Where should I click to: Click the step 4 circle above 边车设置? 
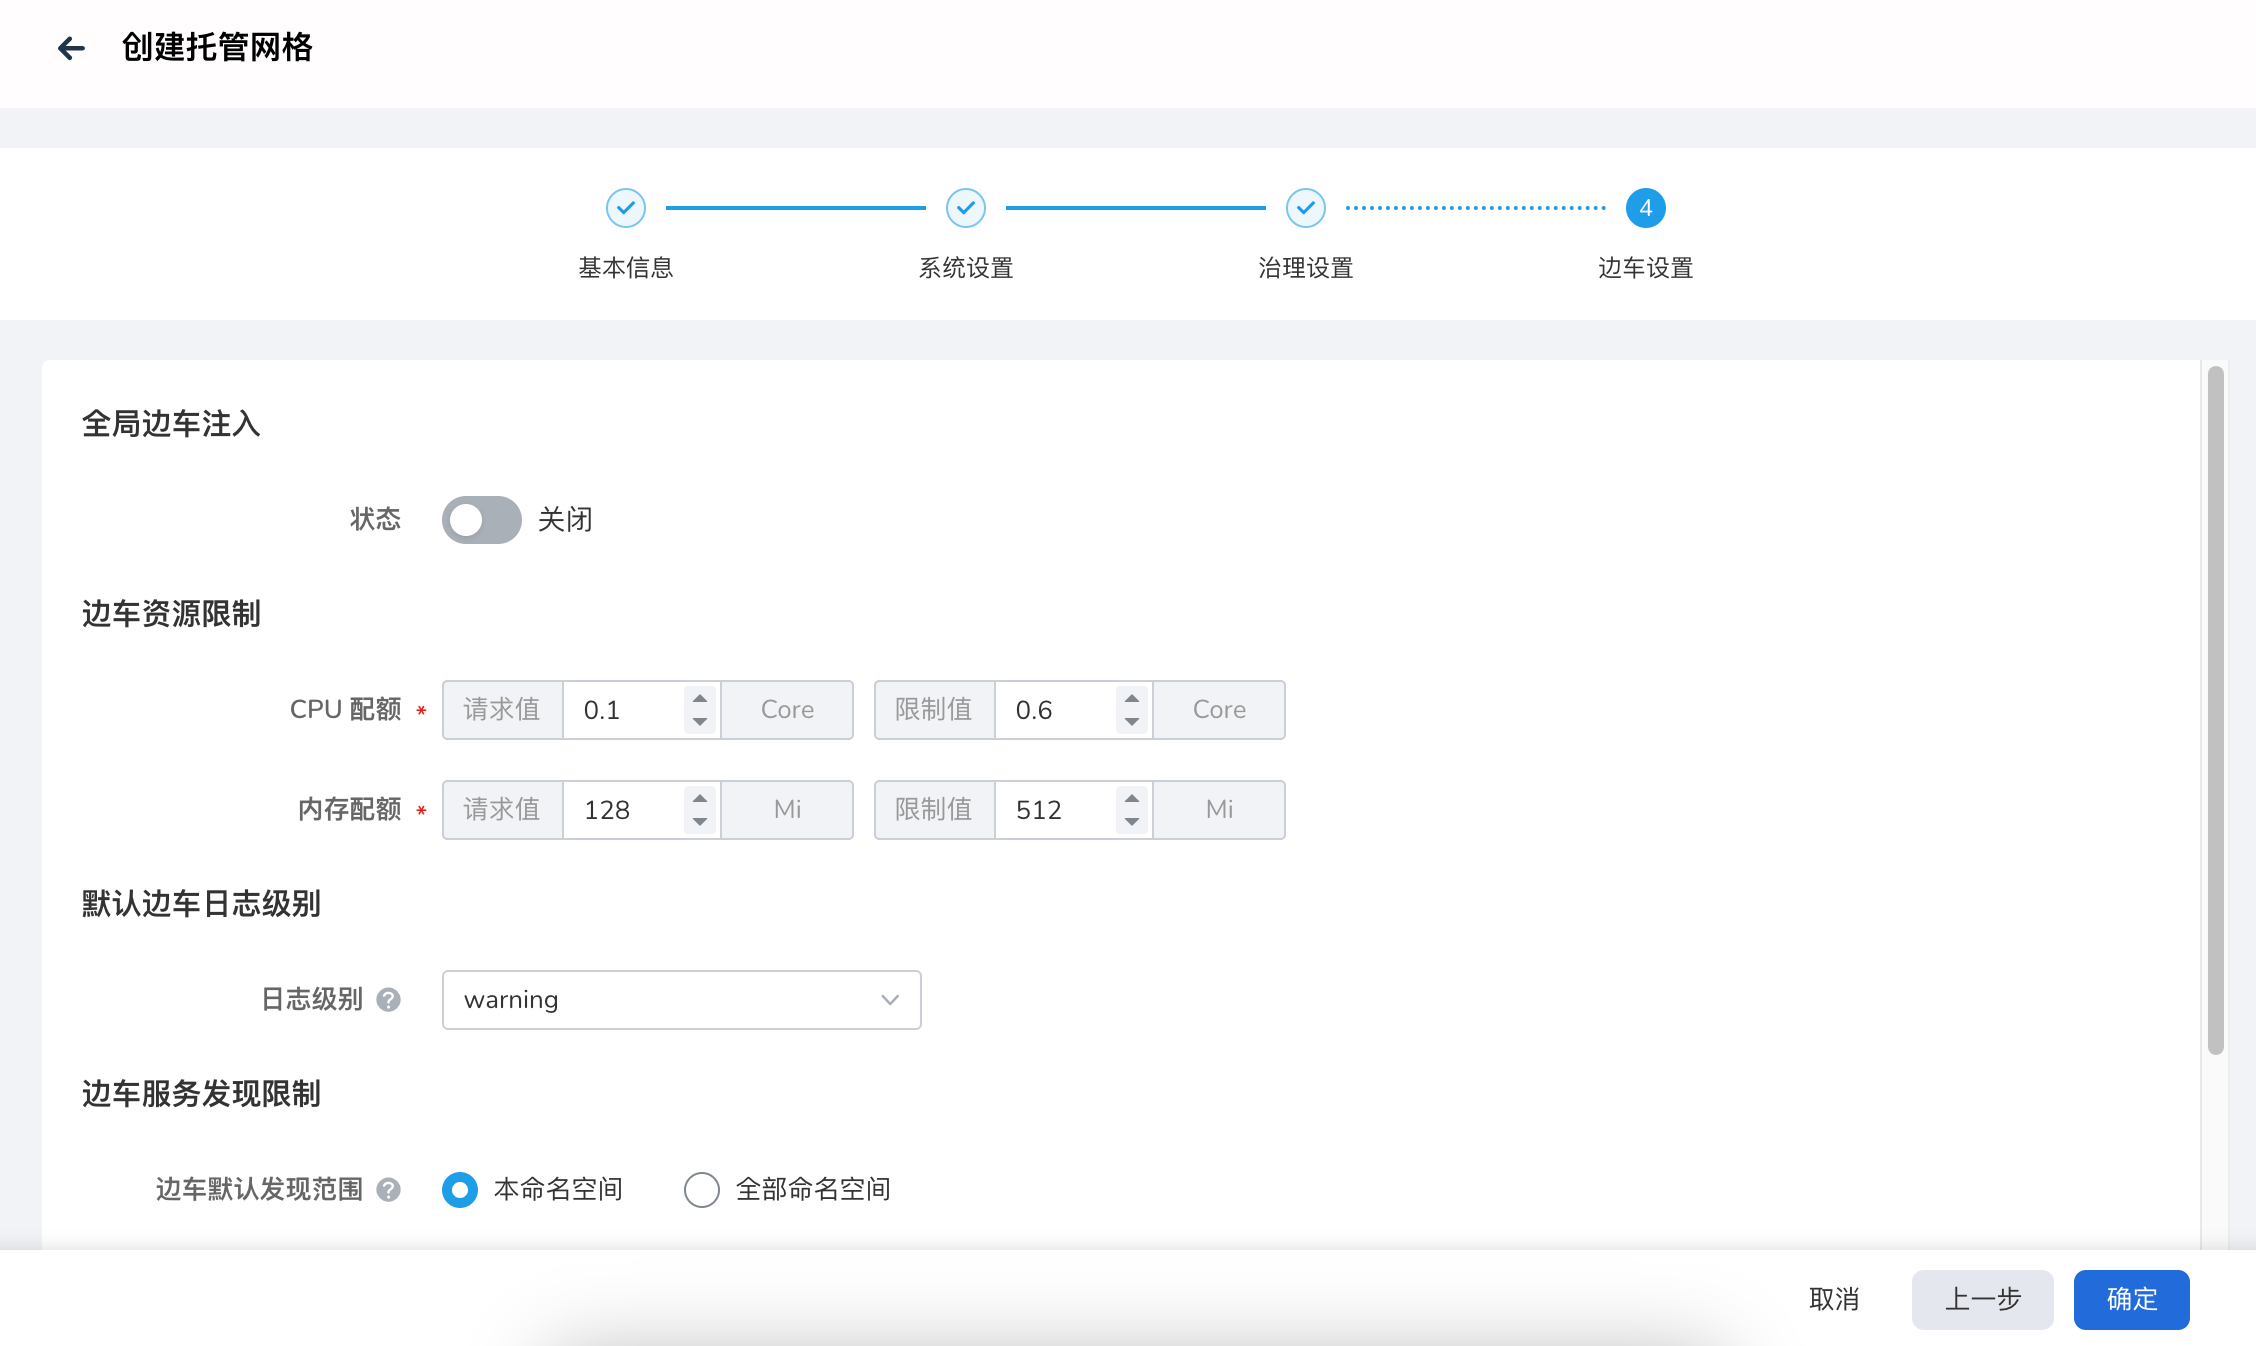1645,207
